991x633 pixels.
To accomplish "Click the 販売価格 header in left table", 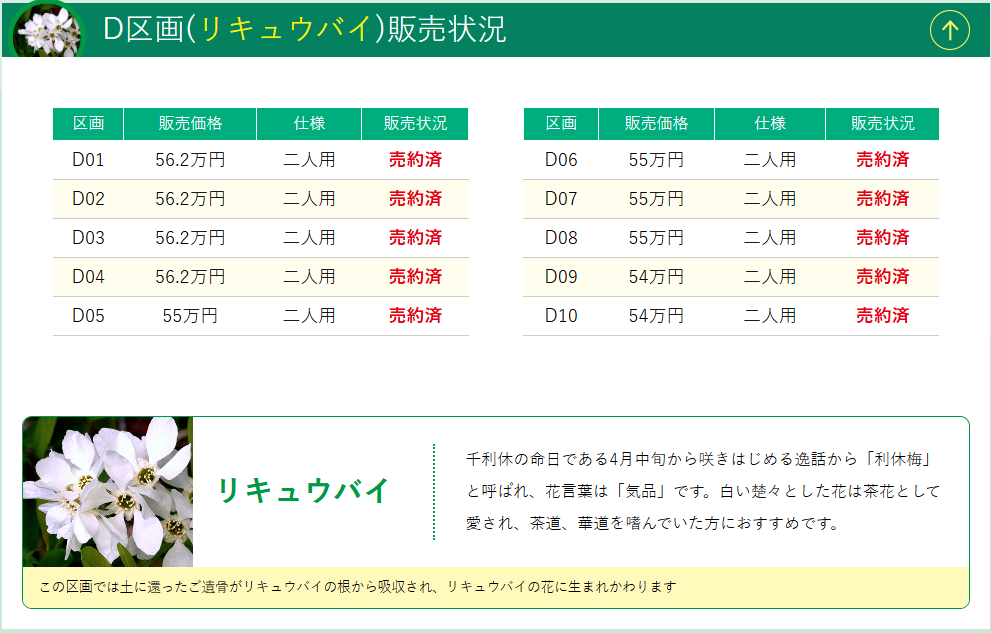I will click(x=190, y=124).
